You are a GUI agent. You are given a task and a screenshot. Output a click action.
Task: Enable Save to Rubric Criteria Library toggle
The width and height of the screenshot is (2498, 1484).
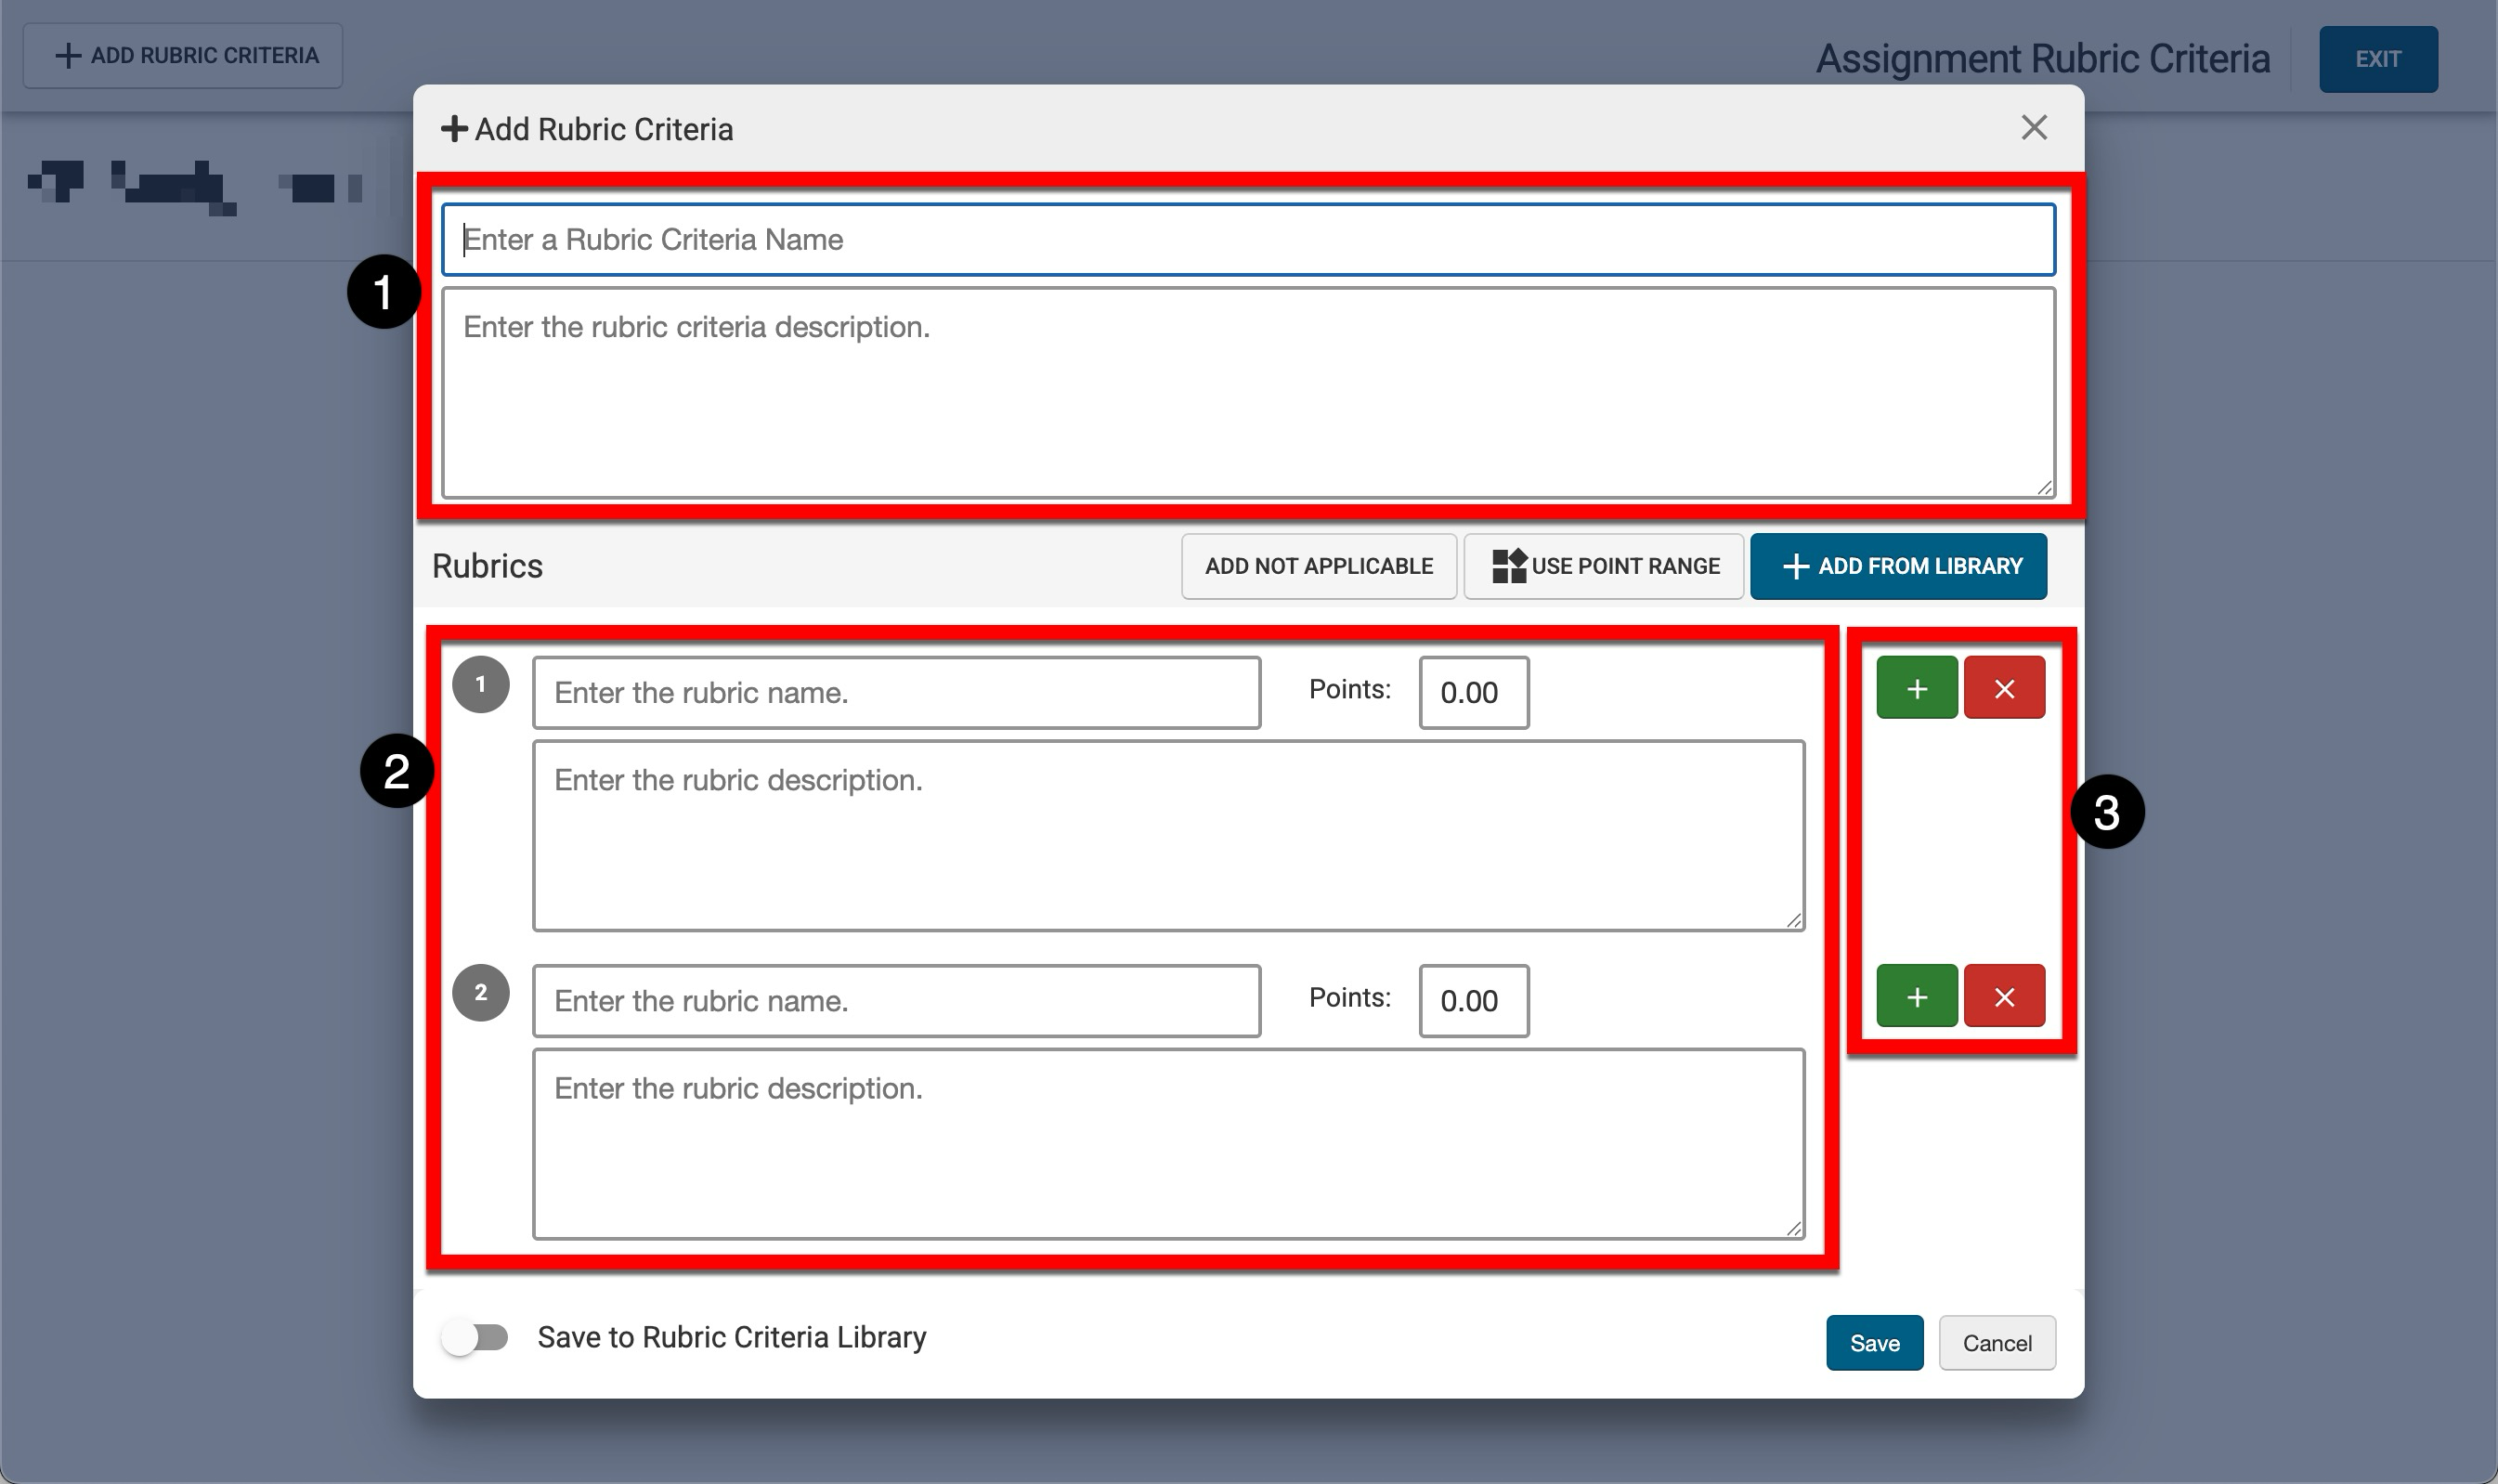pyautogui.click(x=475, y=1337)
